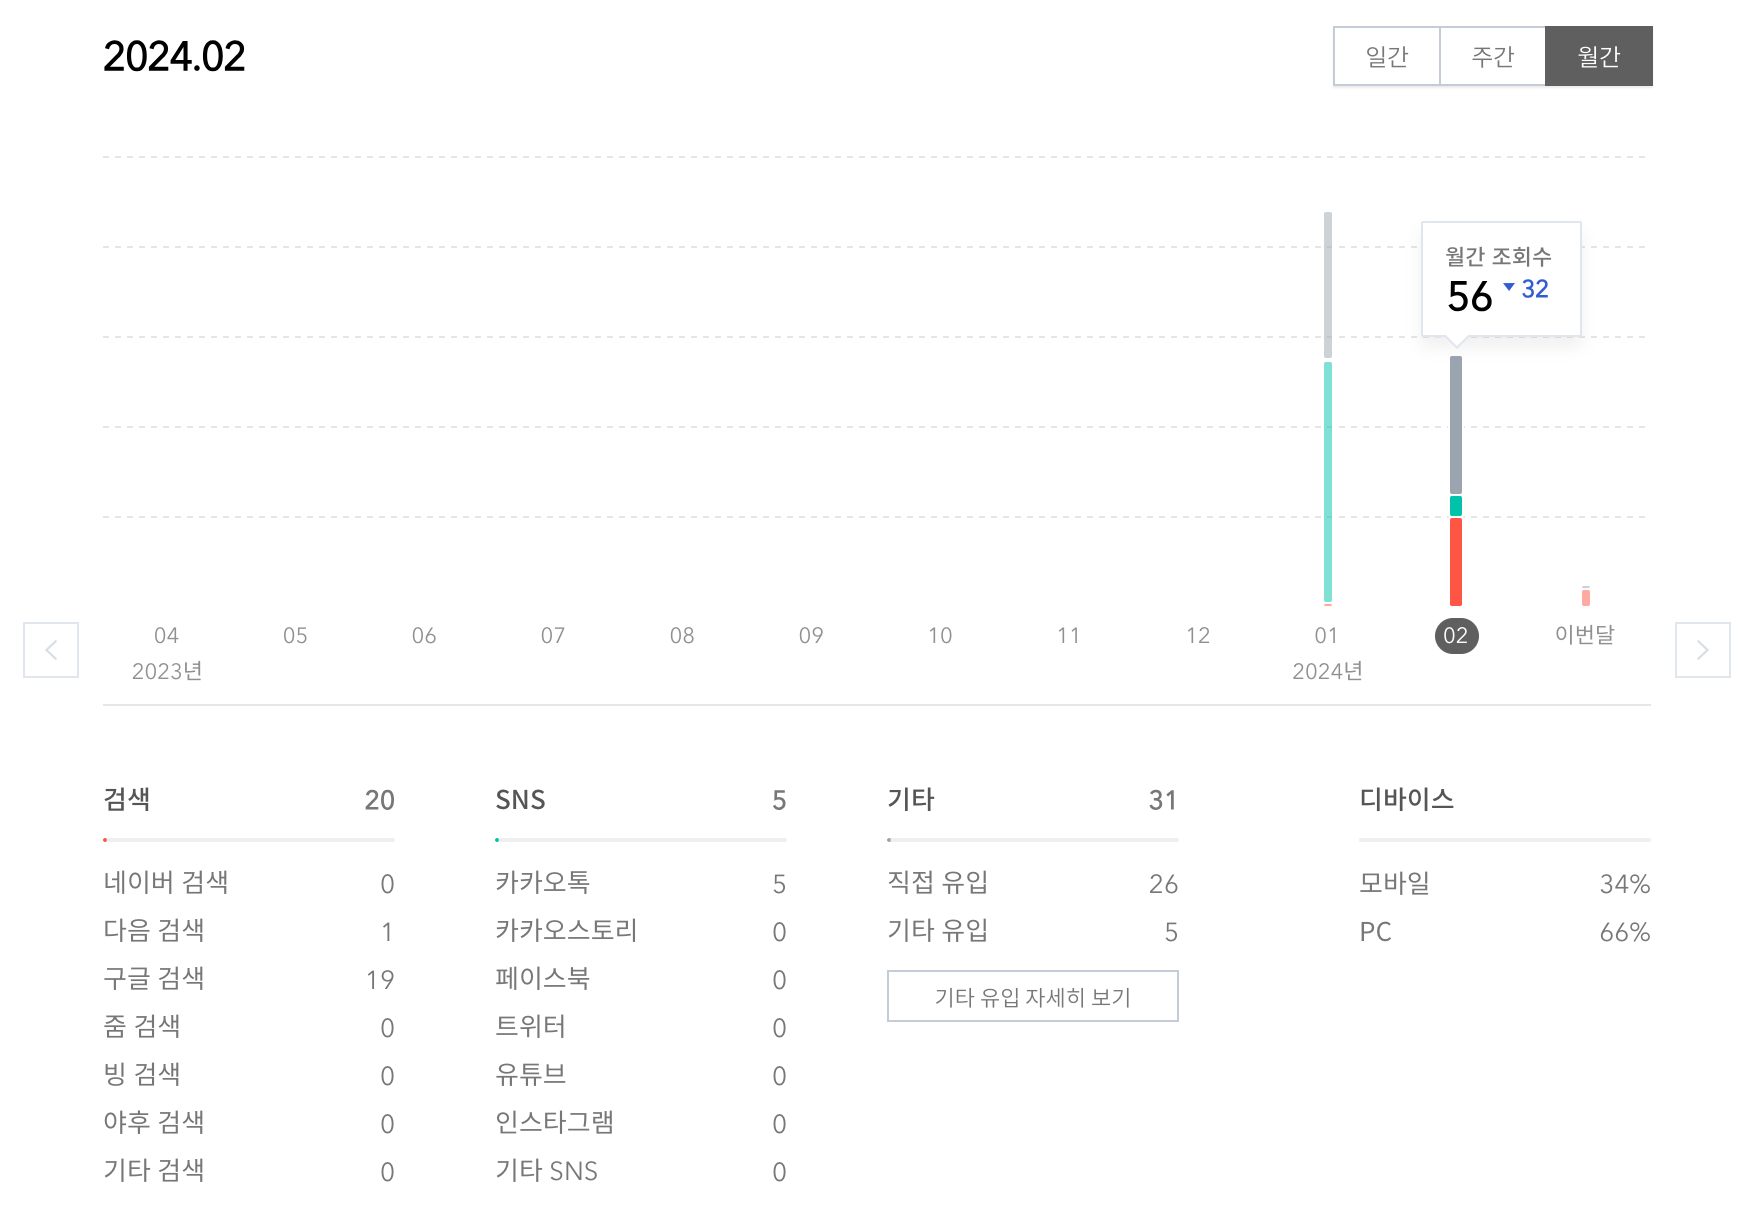Switch to 일간 daily view
This screenshot has height=1220, width=1748.
[x=1386, y=56]
